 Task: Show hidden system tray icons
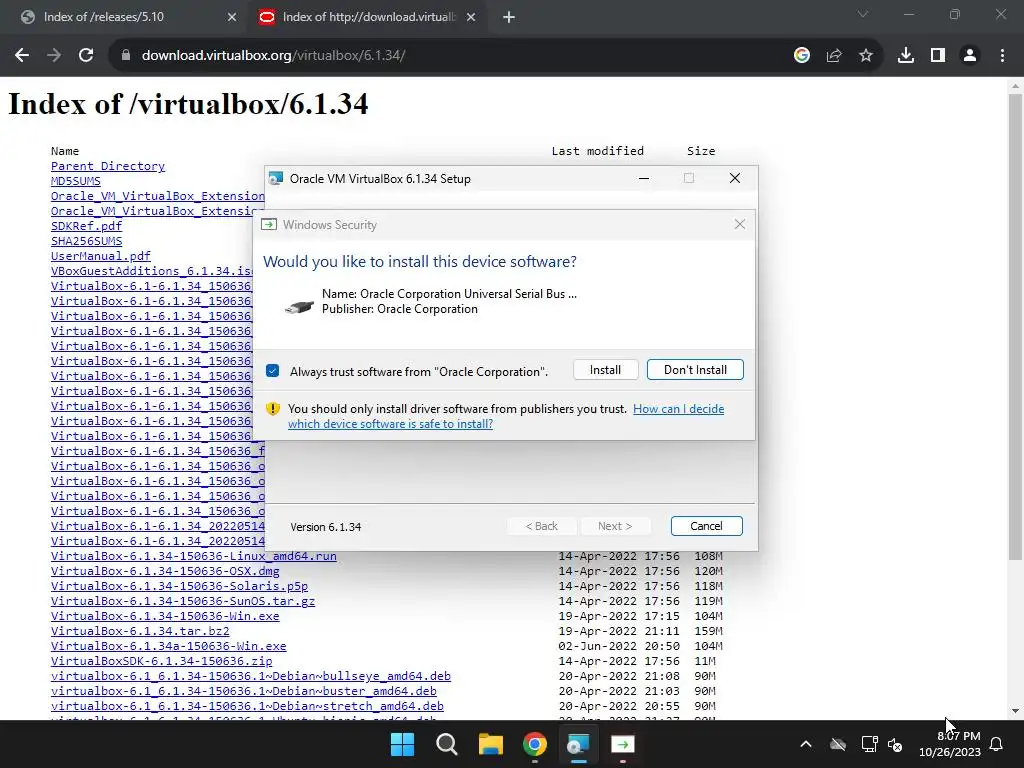806,744
